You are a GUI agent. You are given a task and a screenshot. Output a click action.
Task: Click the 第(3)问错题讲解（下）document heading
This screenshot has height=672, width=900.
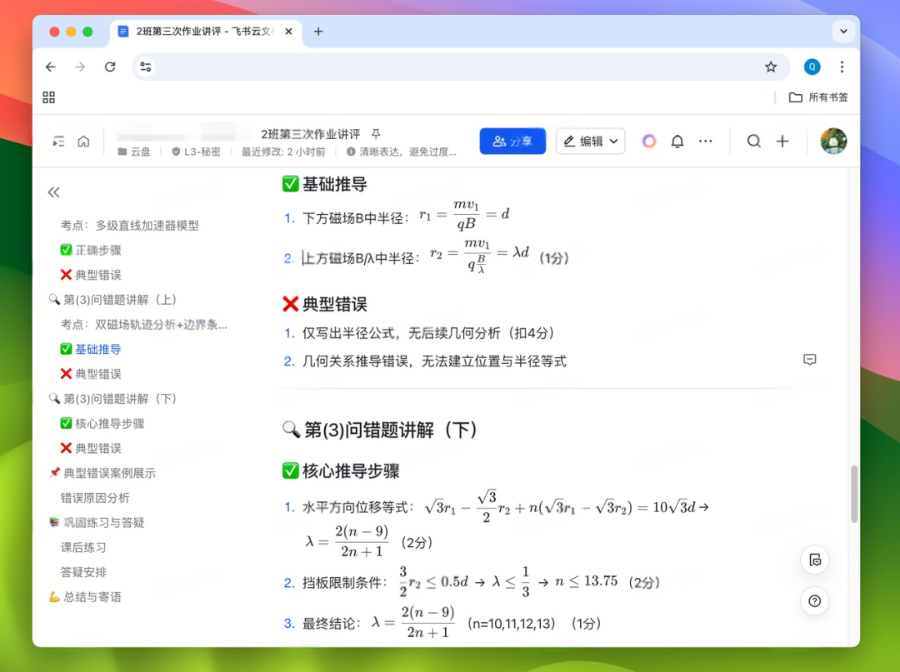[x=380, y=430]
